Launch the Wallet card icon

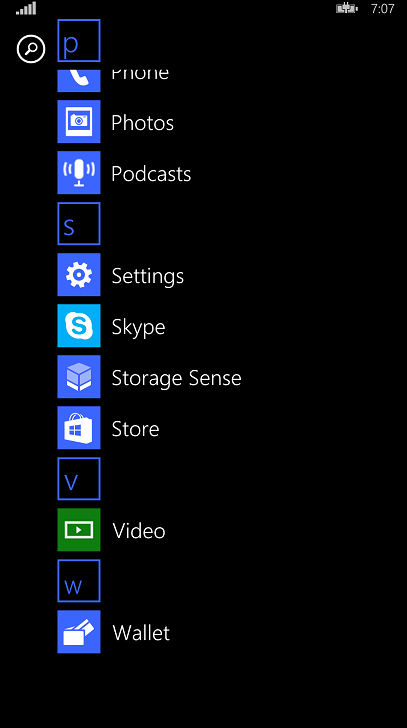coord(79,632)
